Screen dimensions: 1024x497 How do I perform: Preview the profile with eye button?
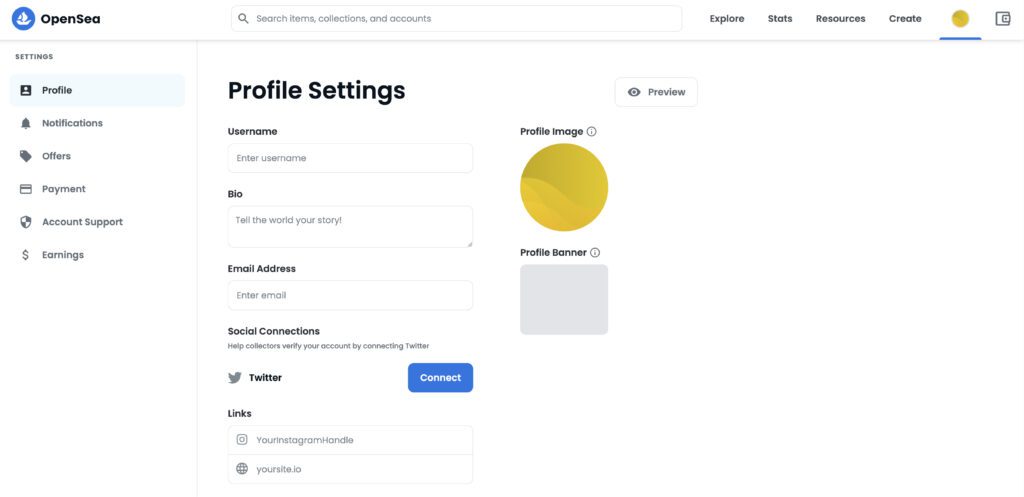coord(656,92)
